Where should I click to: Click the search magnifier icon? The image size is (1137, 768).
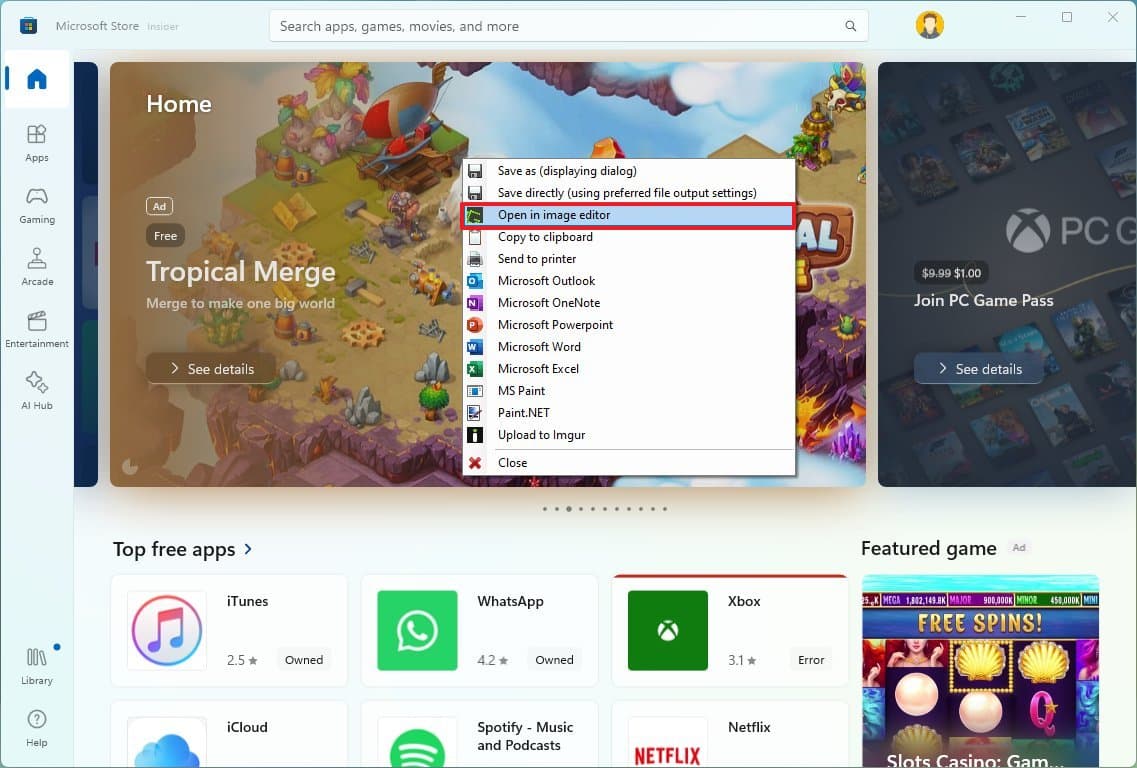[851, 26]
